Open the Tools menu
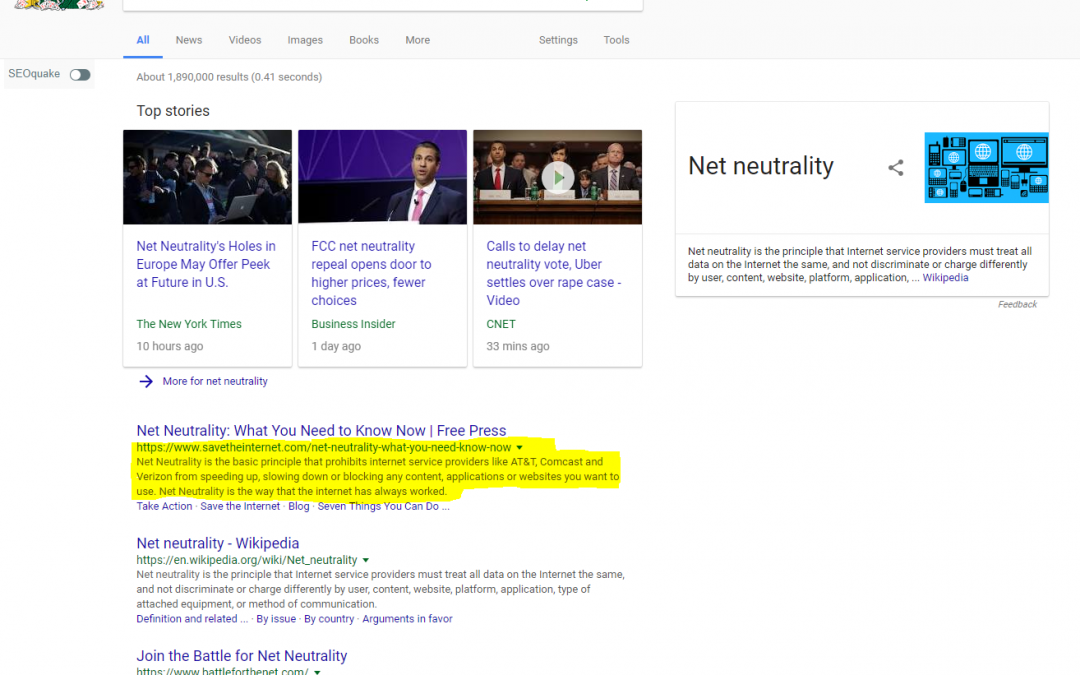The height and width of the screenshot is (675, 1080). pos(616,40)
